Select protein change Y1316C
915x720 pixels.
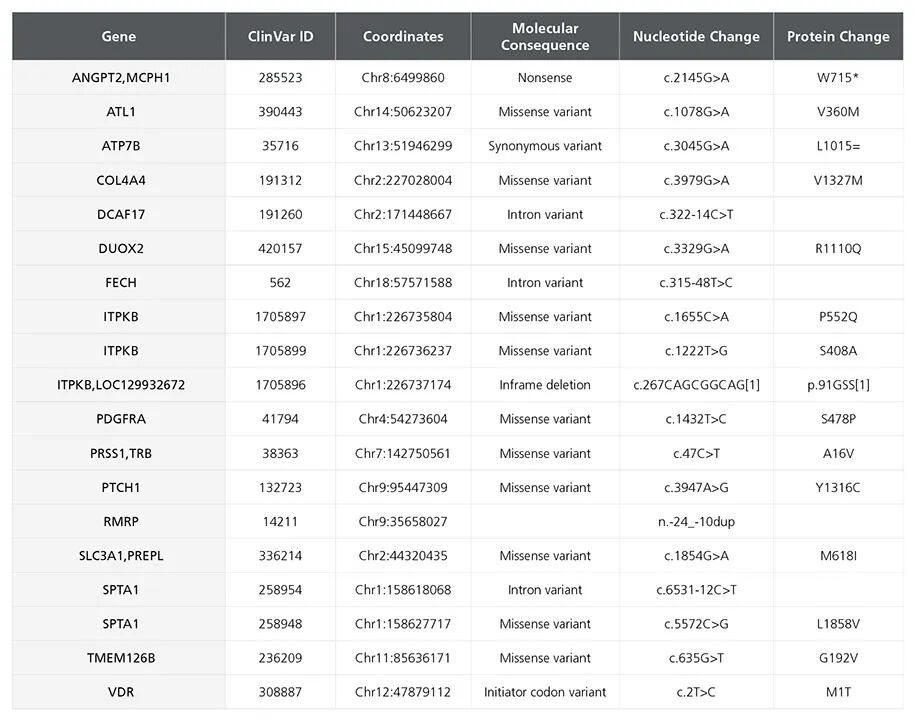[x=838, y=487]
